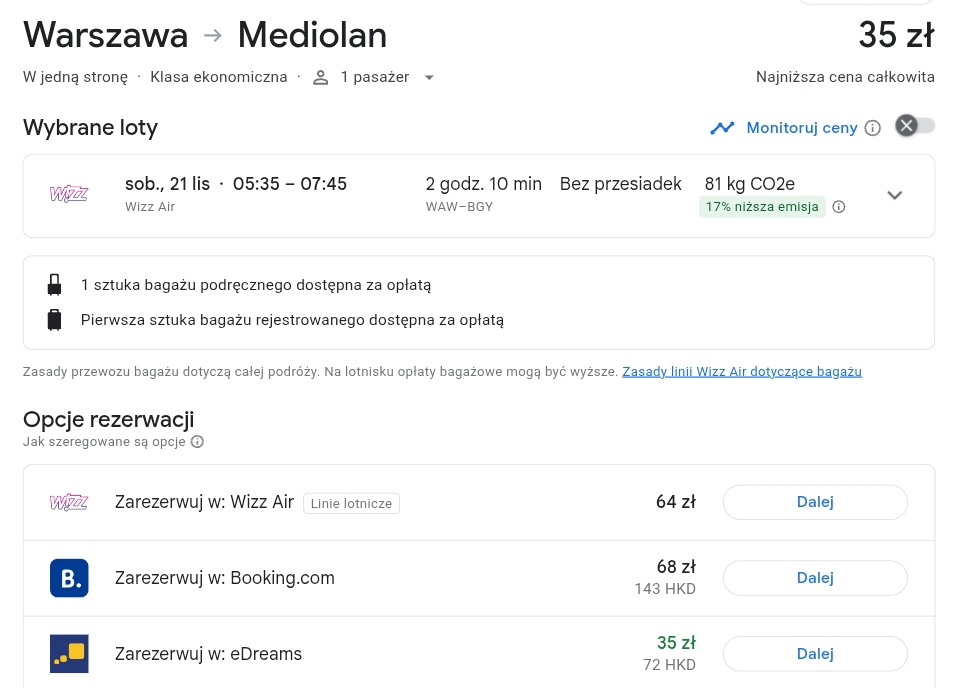The height and width of the screenshot is (688, 955).
Task: Click Dalej for the Booking.com option
Action: [815, 578]
